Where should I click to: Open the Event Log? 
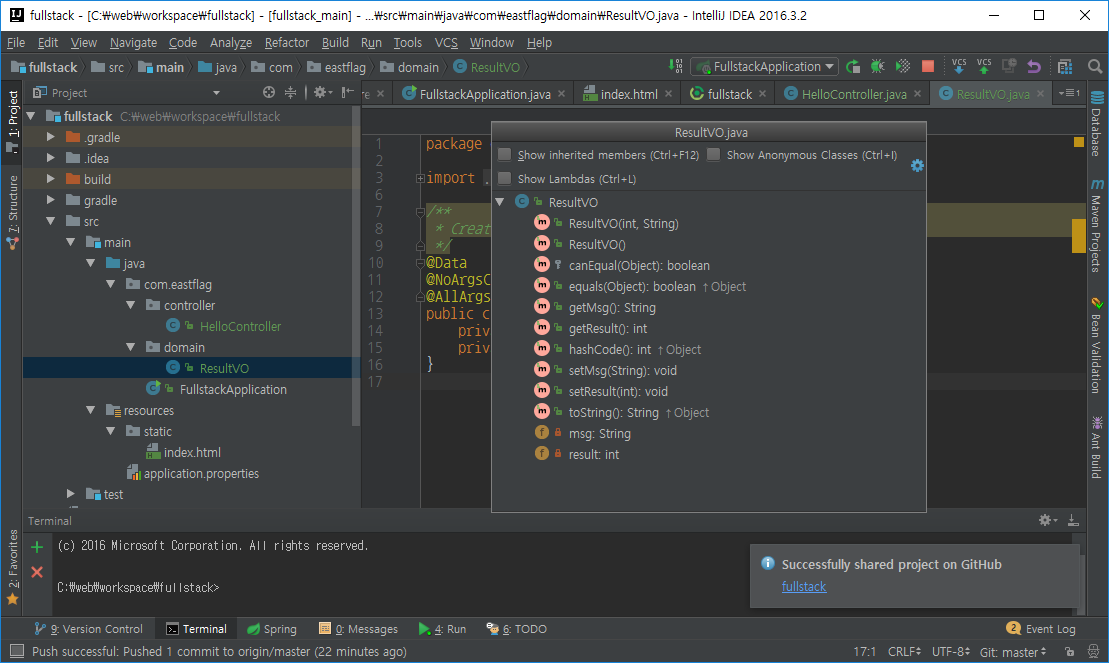pos(1041,628)
